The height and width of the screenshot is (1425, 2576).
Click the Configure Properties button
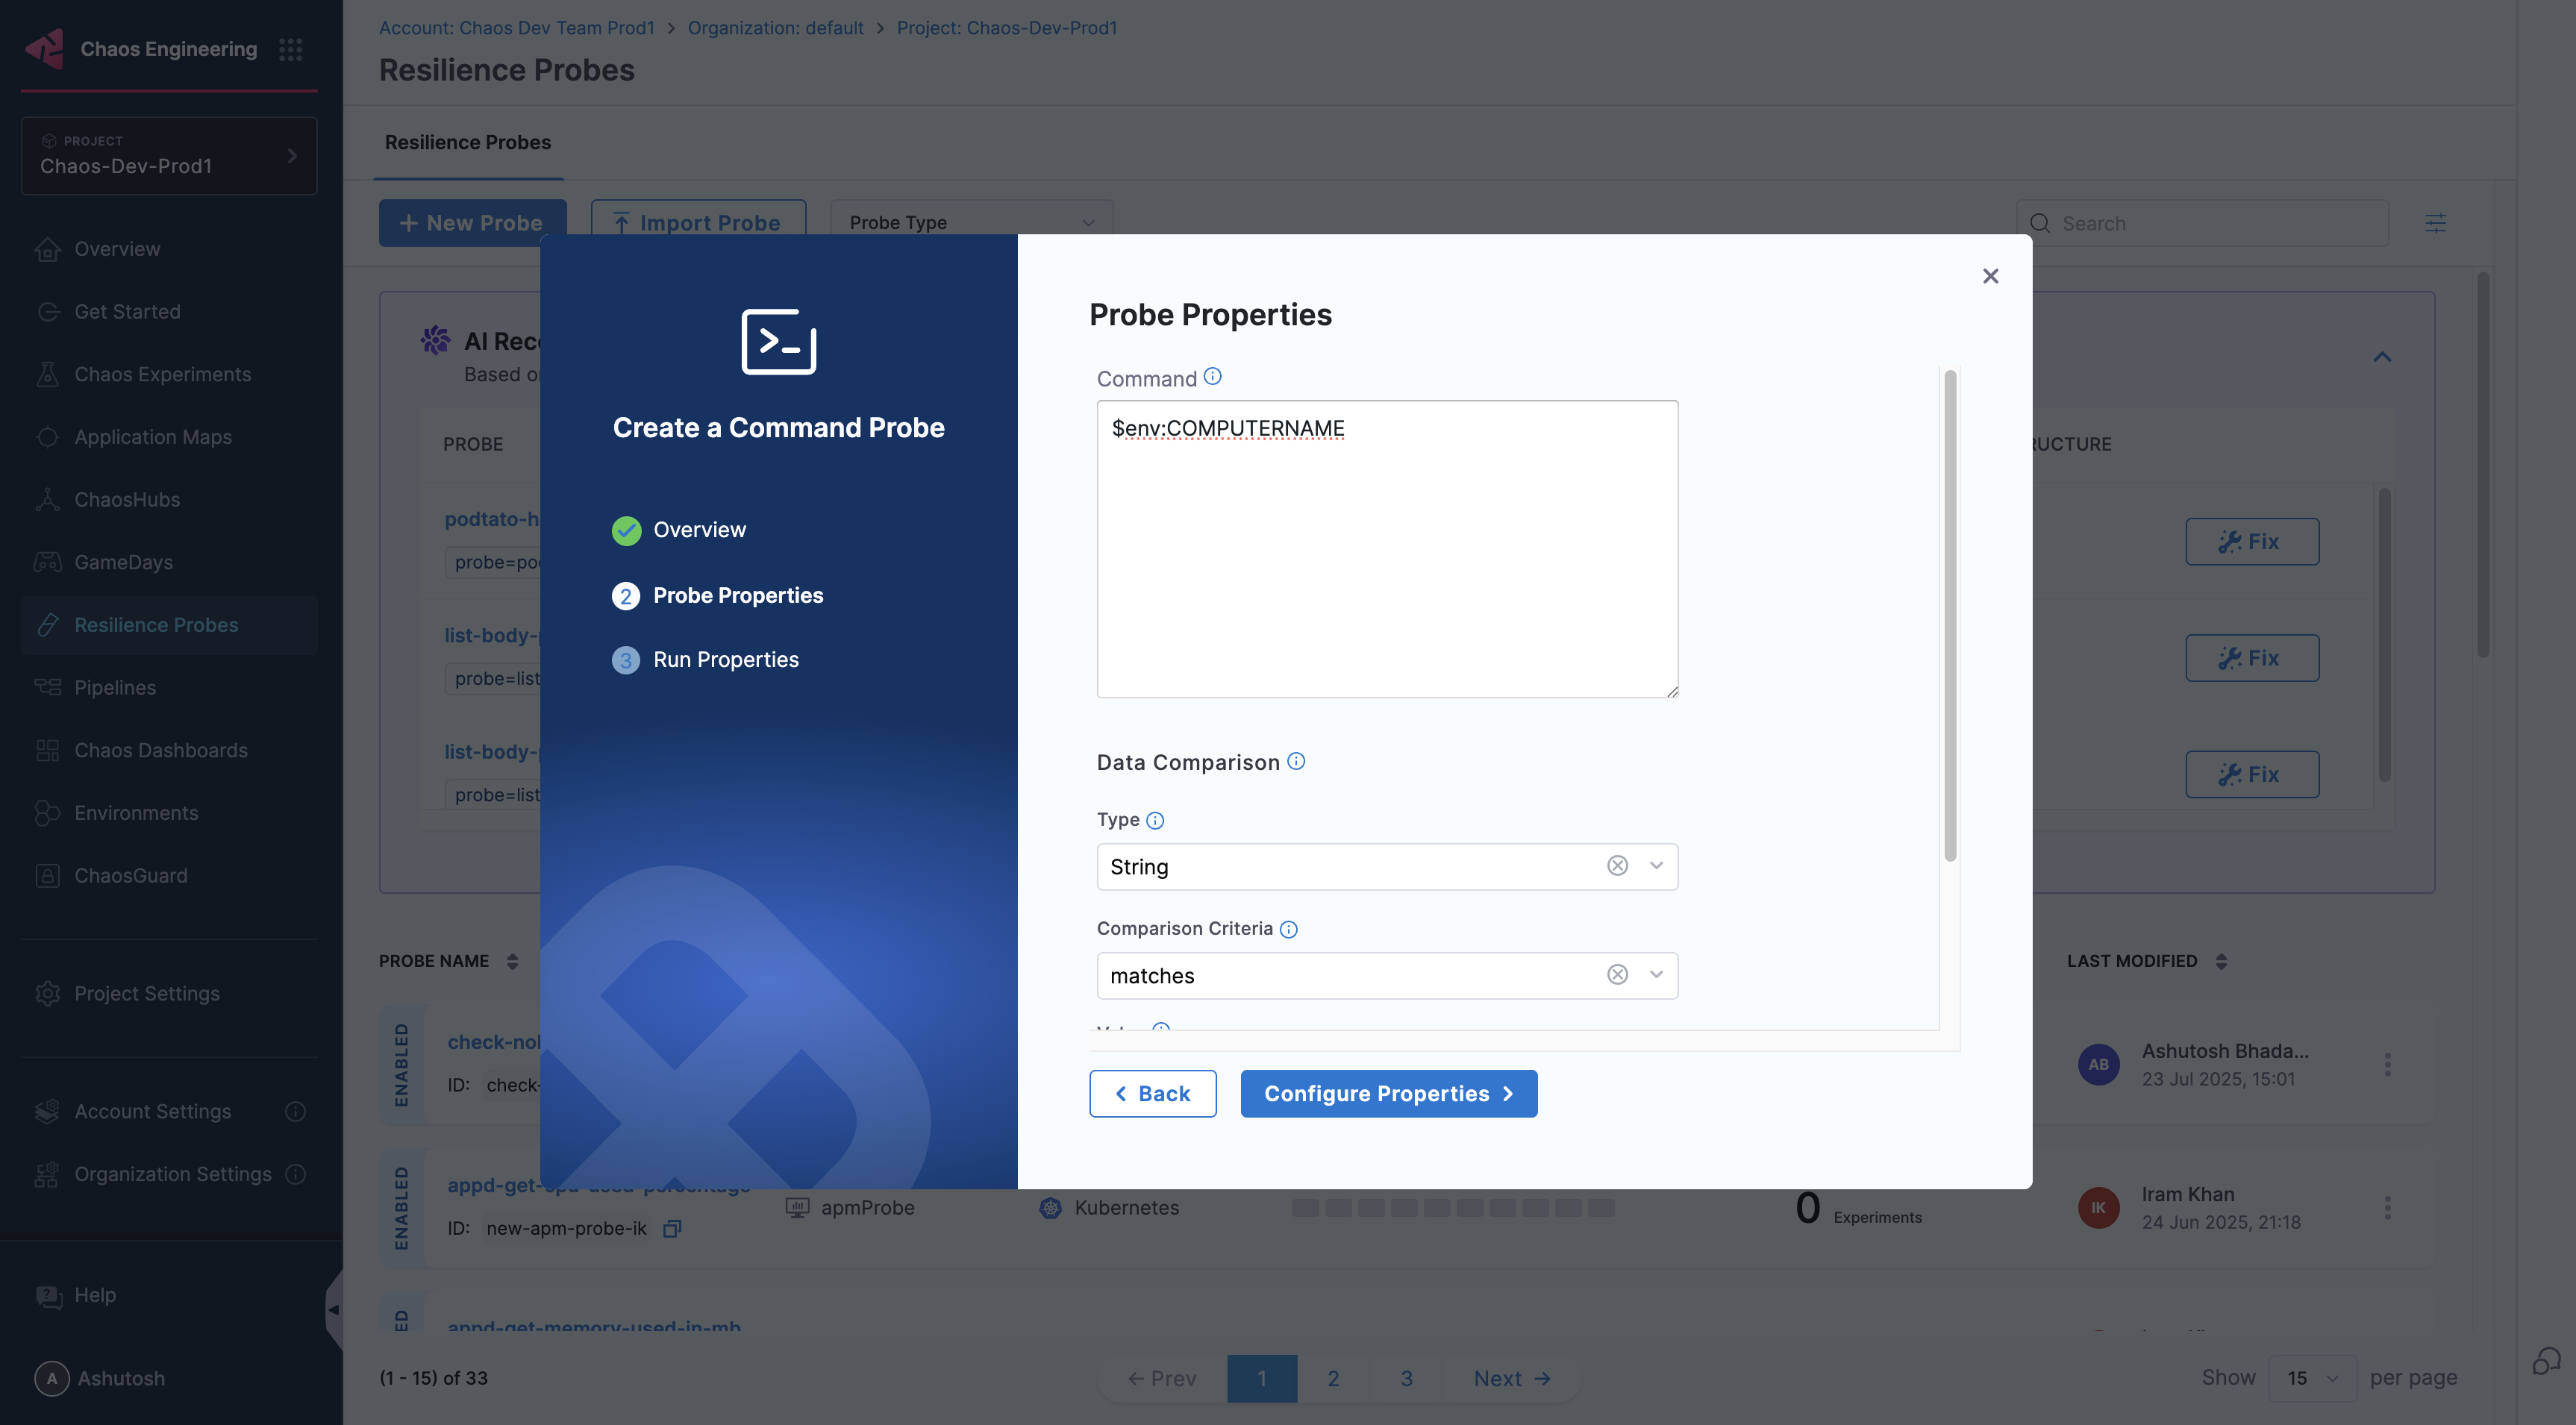click(x=1388, y=1093)
